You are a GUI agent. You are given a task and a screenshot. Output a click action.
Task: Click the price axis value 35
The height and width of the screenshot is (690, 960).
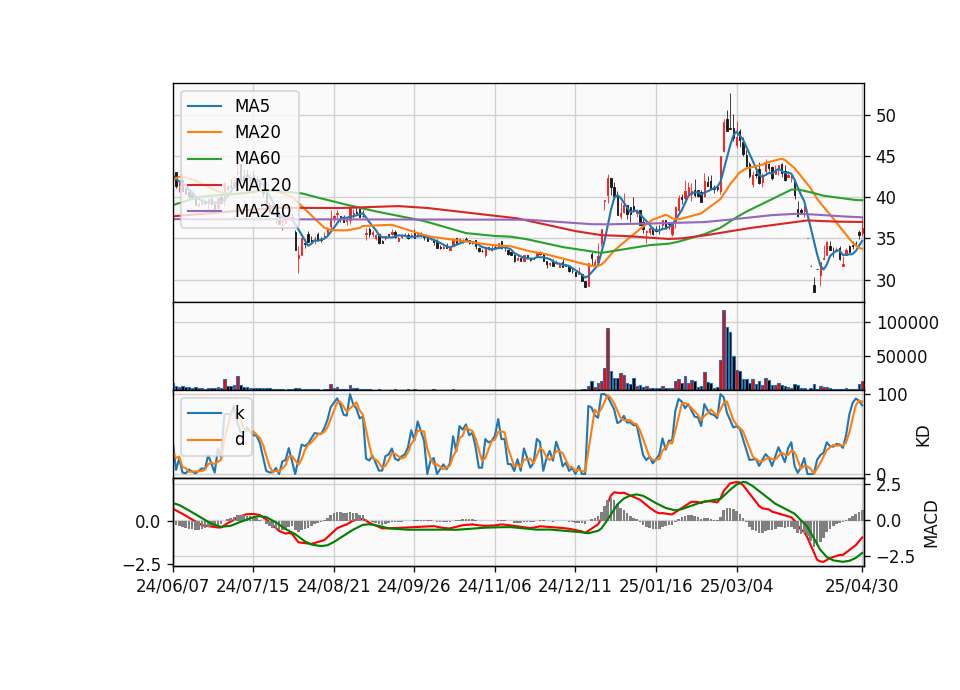click(886, 239)
